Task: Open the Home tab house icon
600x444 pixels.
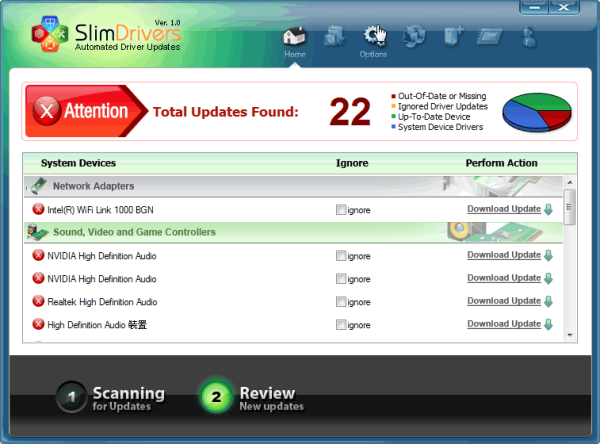Action: pos(294,36)
